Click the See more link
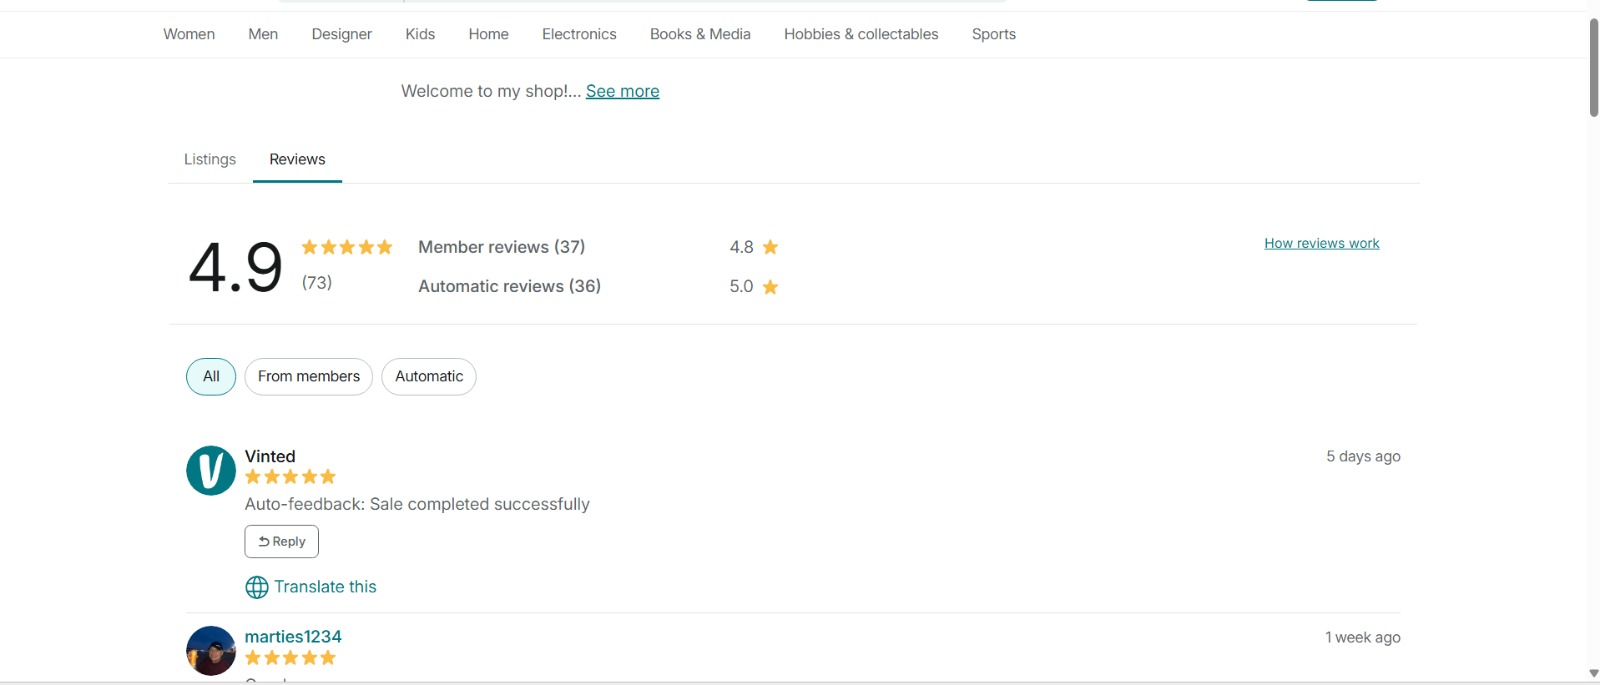1600x685 pixels. pyautogui.click(x=622, y=91)
